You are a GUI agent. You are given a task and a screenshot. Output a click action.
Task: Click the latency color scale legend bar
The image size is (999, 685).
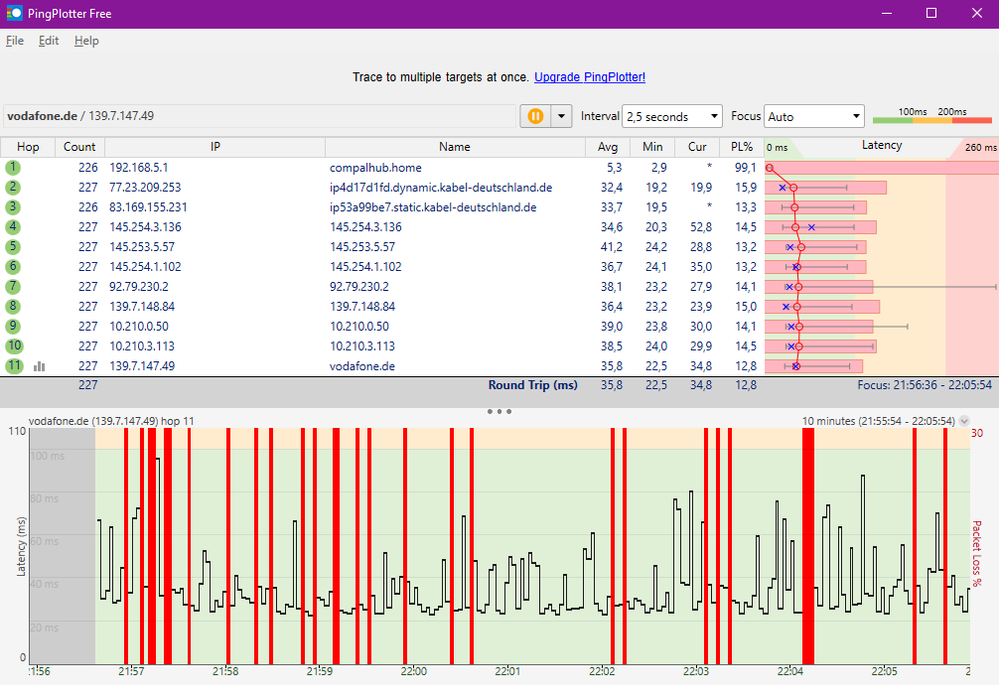[934, 121]
